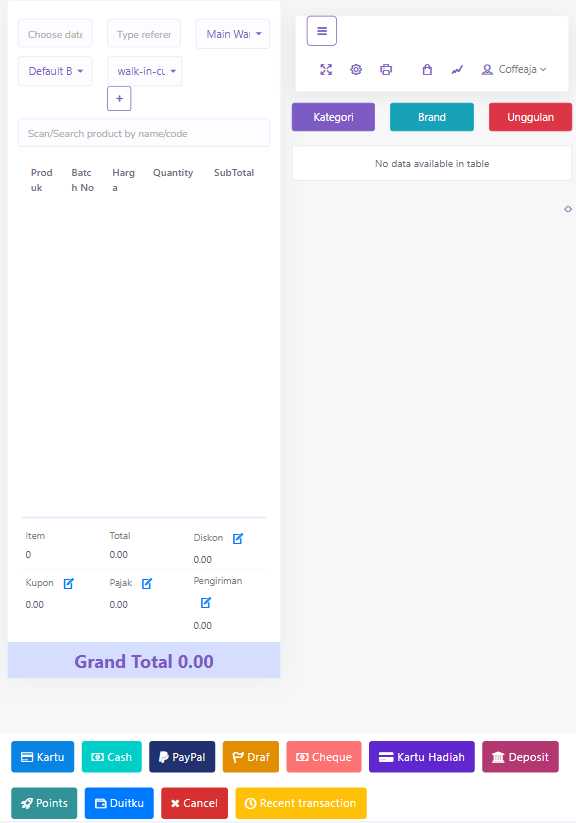Add new customer with plus button
The width and height of the screenshot is (576, 823).
click(x=119, y=99)
